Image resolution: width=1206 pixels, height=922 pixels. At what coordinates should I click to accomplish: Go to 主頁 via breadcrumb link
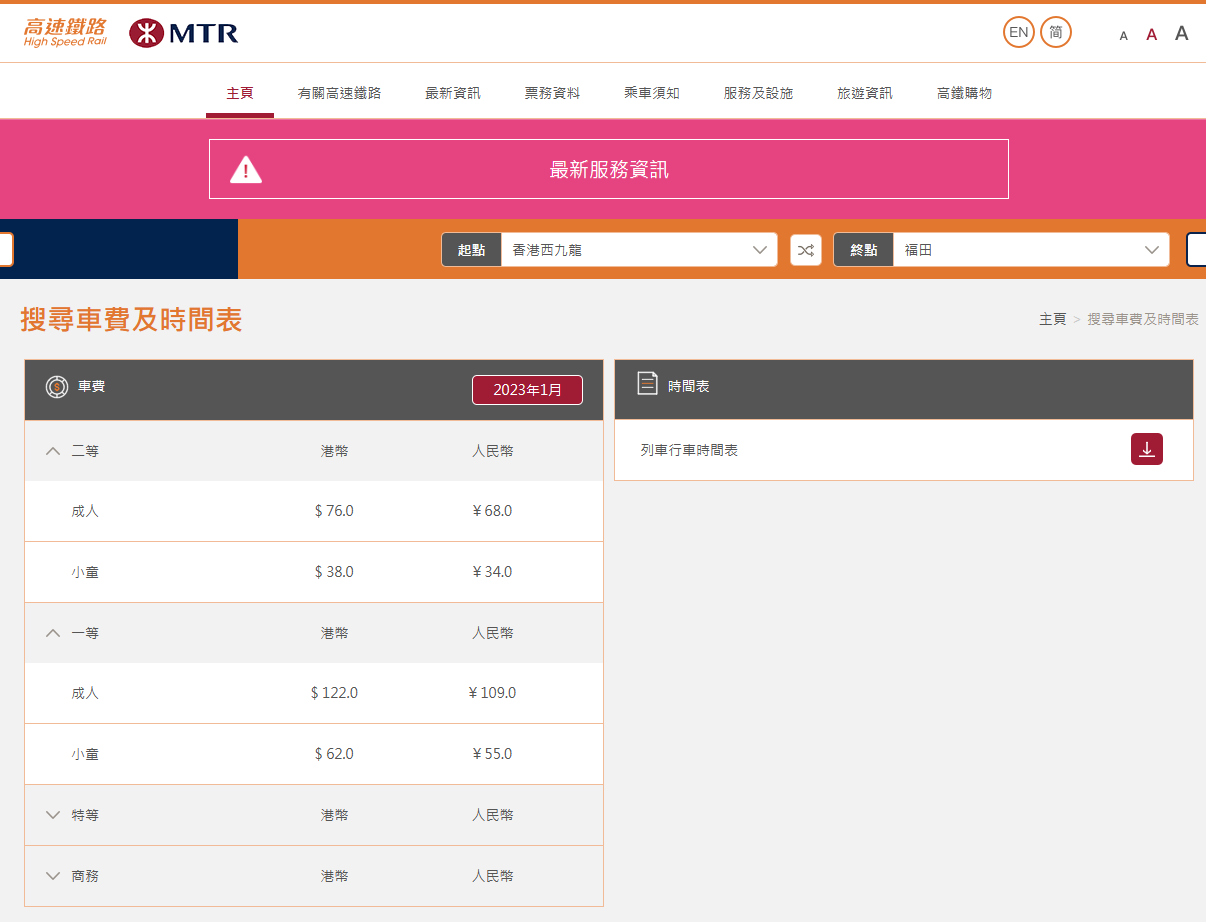(x=1052, y=319)
